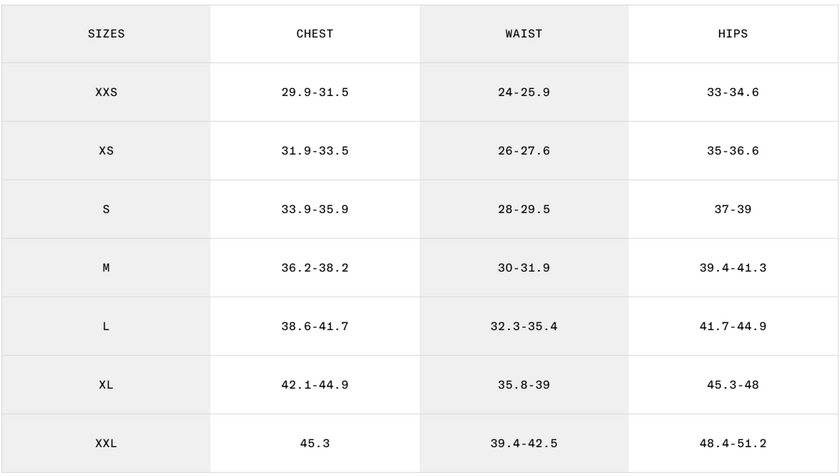This screenshot has width=840, height=476.
Task: Click hips value 48.4-51.2
Action: (x=733, y=443)
